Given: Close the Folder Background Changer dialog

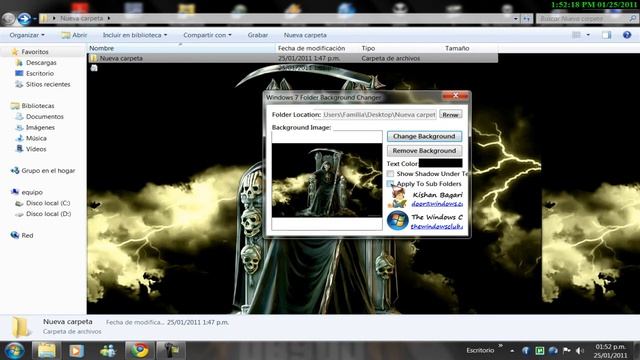Looking at the screenshot, I should [456, 96].
